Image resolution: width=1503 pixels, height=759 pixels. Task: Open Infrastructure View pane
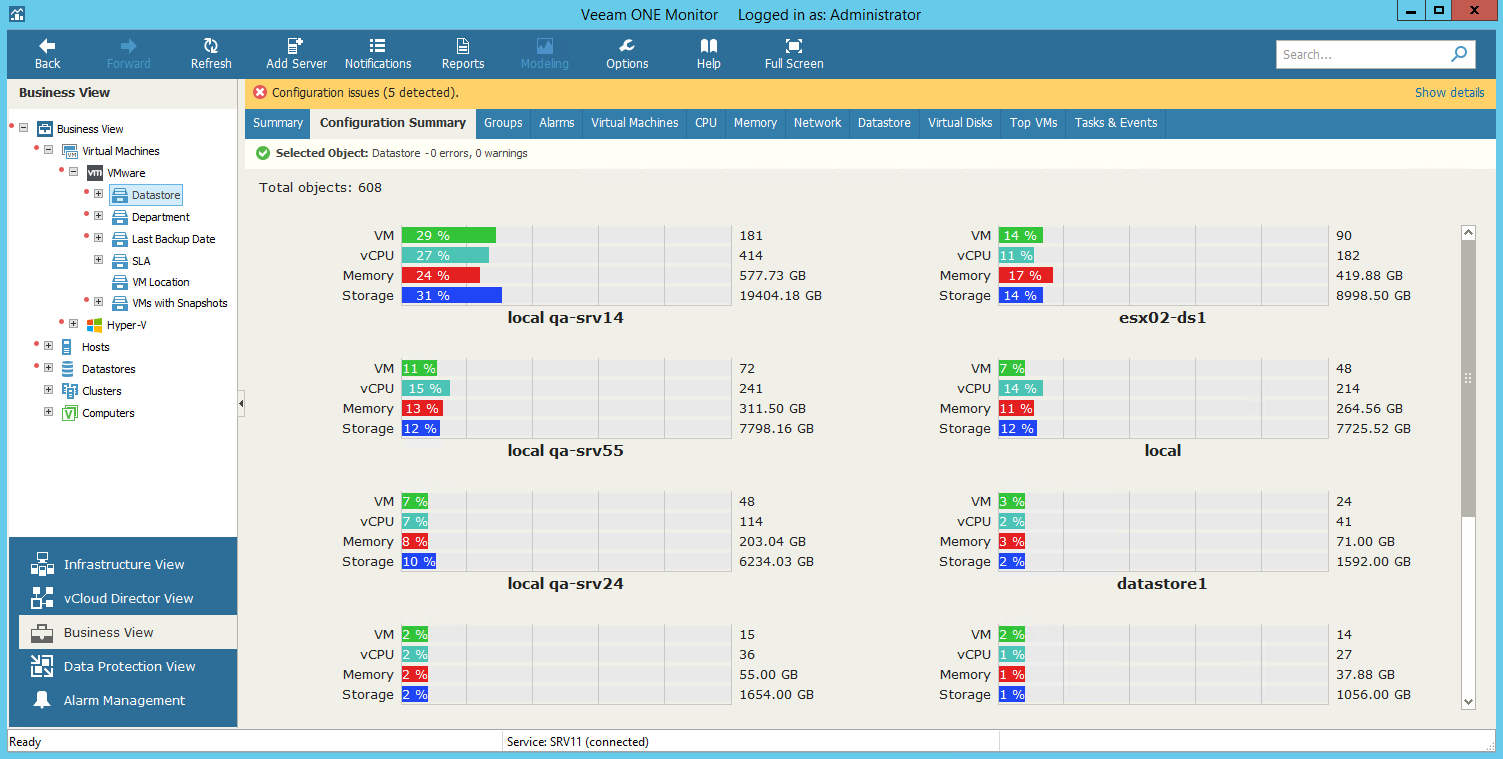point(123,564)
